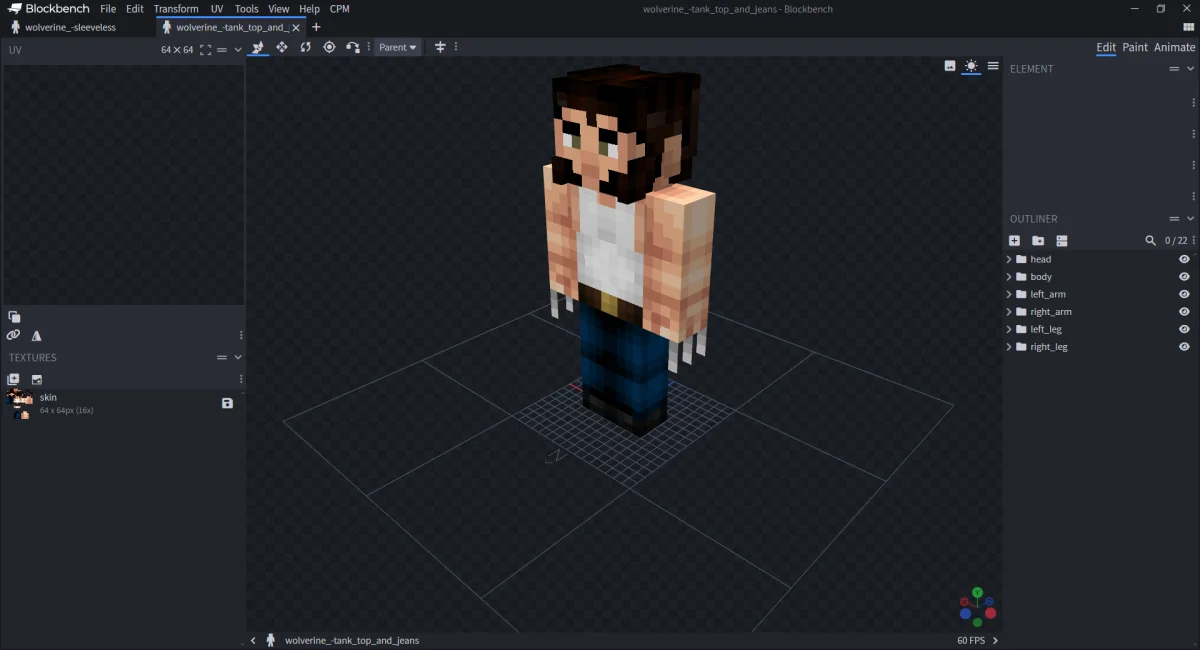
Task: Open the UV menu
Action: tap(217, 9)
